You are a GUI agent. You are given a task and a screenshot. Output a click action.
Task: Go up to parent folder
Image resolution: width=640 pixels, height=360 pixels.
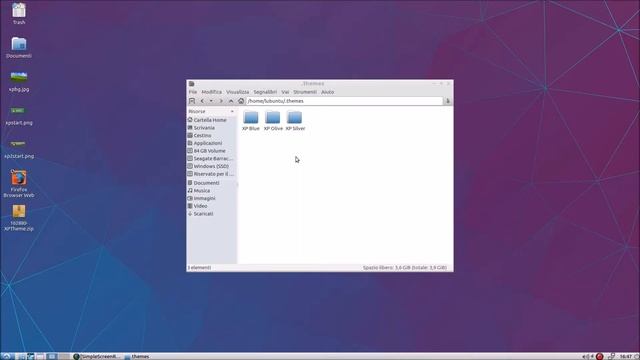click(231, 101)
